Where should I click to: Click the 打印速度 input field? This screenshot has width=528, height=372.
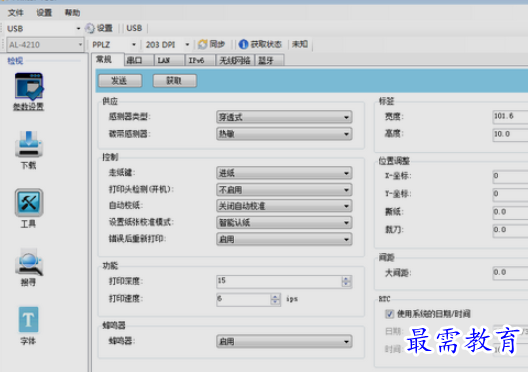pos(243,299)
